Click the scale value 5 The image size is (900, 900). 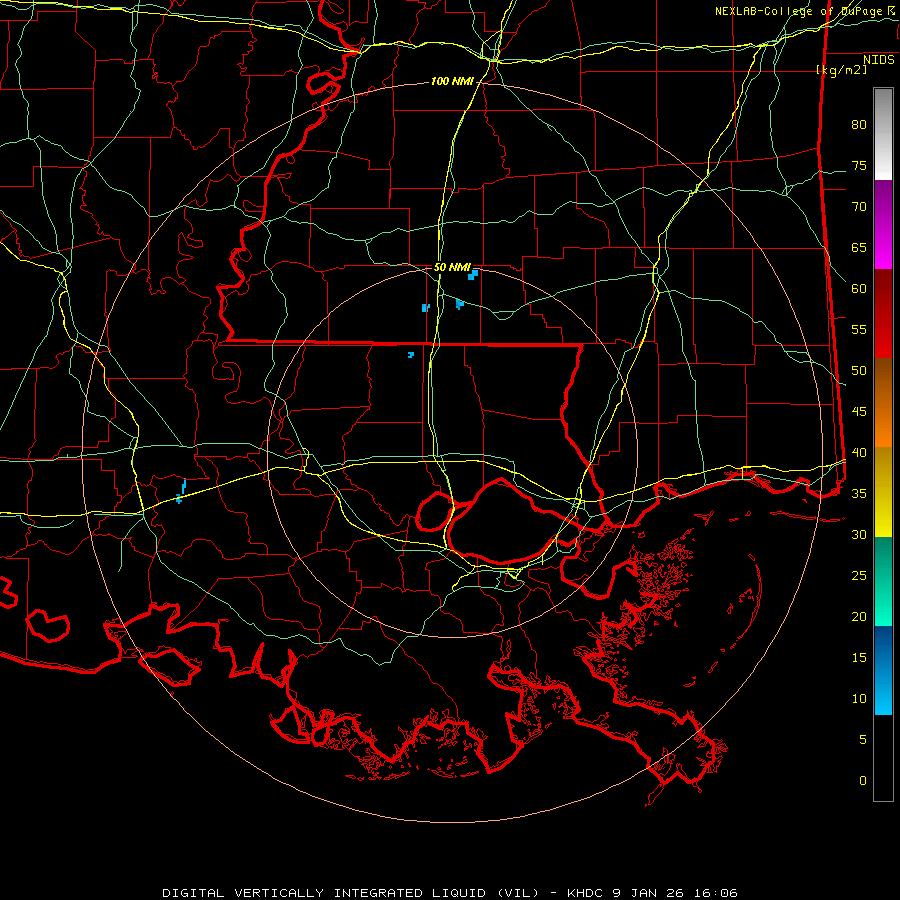[863, 740]
